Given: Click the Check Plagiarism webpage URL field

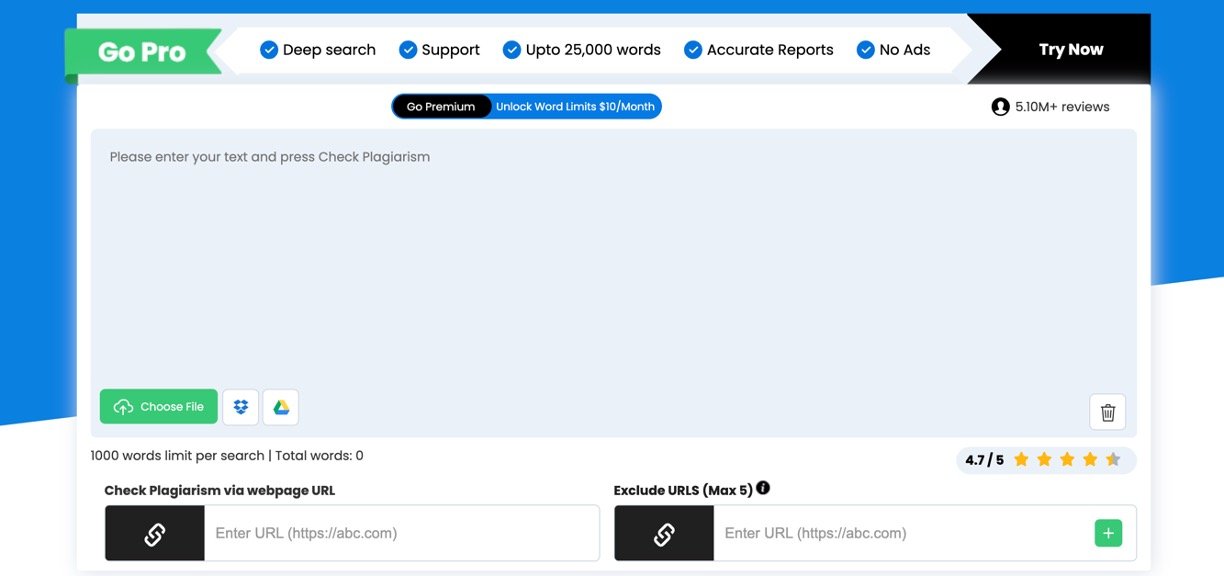Looking at the screenshot, I should pyautogui.click(x=402, y=533).
